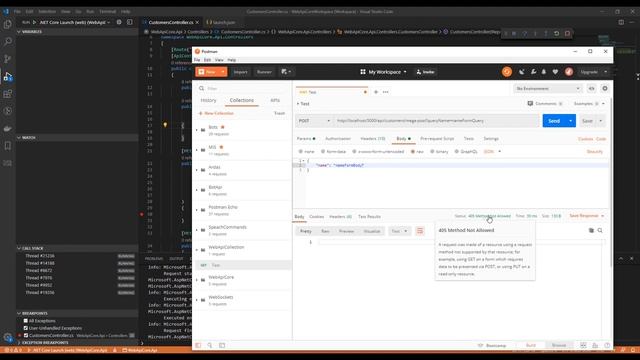
Task: Open Manage Environments gear in Postman
Action: point(605,89)
